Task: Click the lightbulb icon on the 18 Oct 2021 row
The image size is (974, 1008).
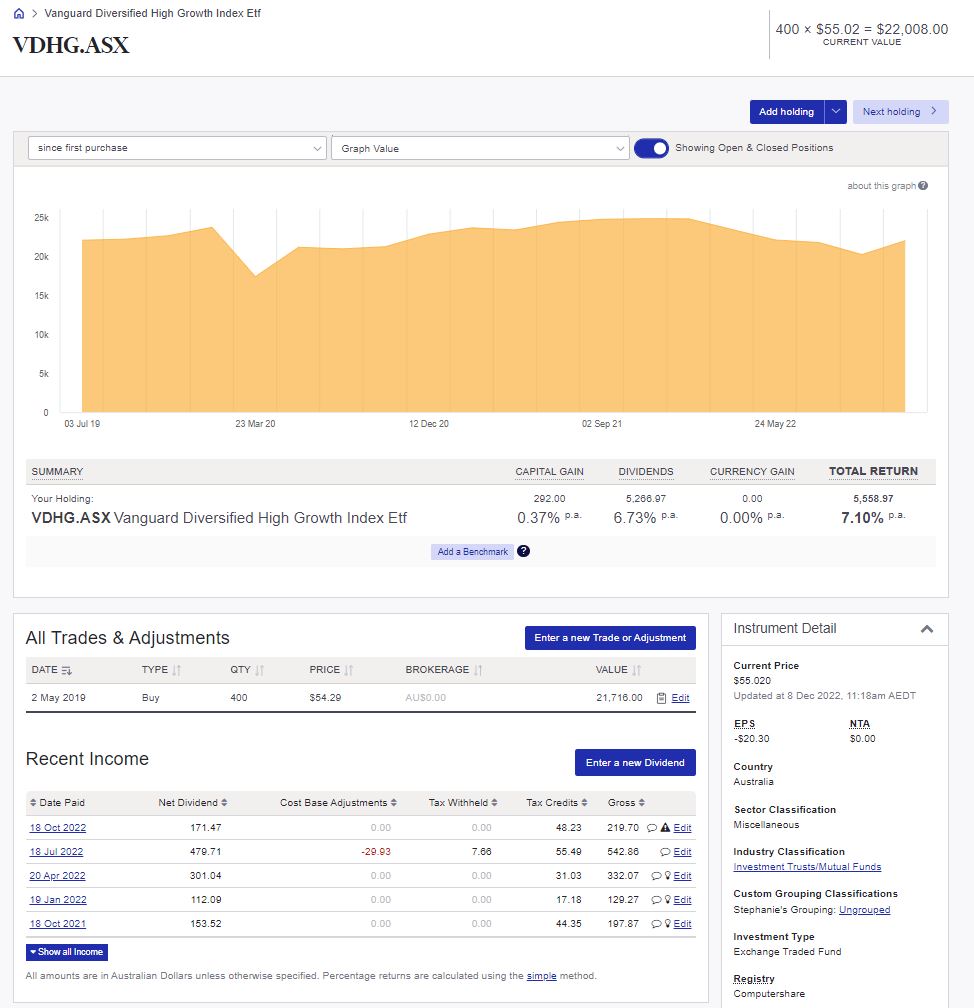Action: pos(667,923)
